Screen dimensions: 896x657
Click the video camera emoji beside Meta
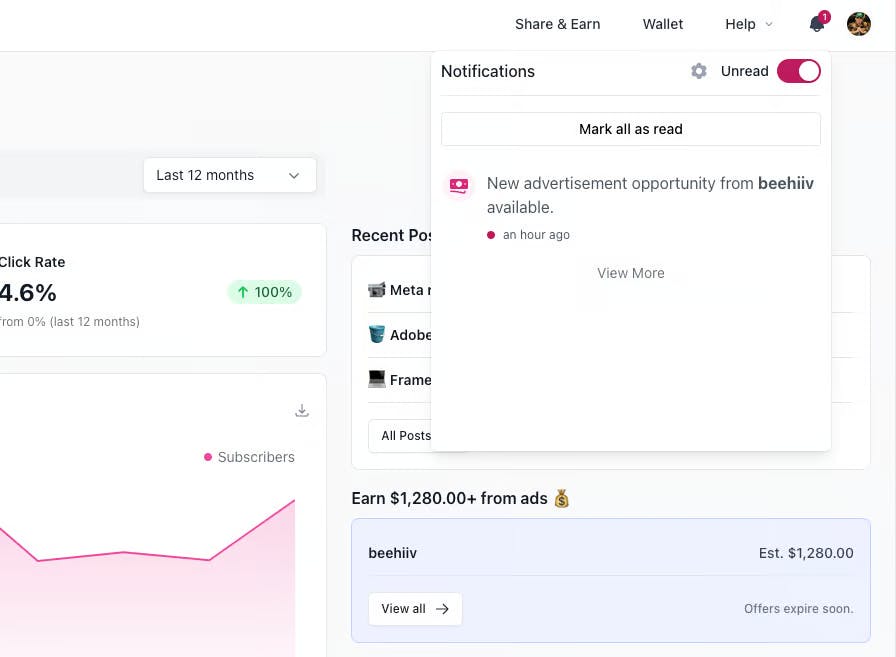[377, 290]
